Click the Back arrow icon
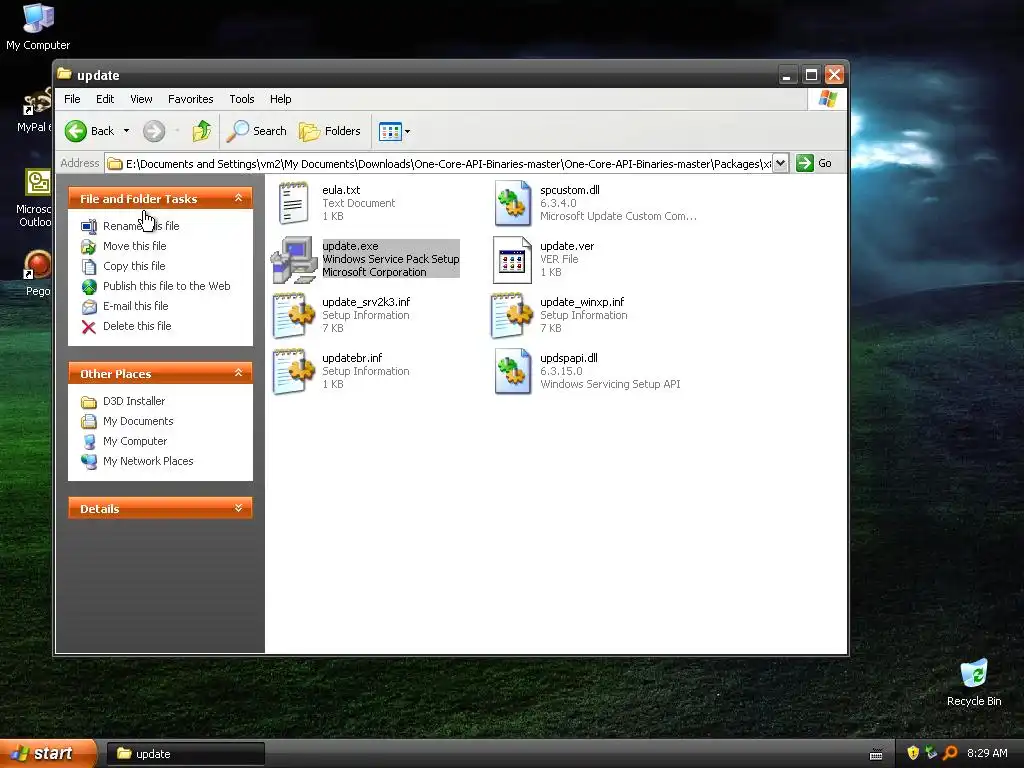 [76, 131]
